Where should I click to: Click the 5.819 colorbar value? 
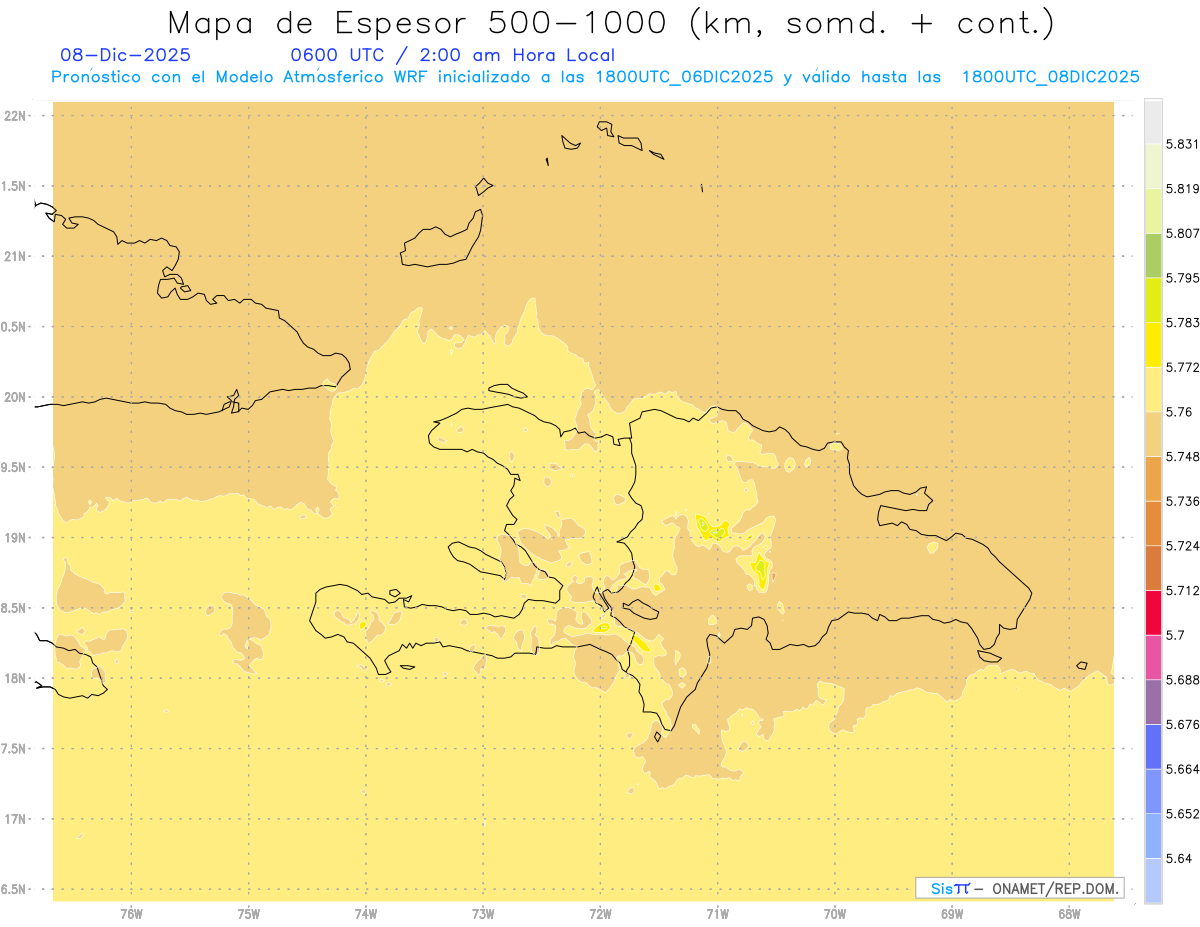click(x=1183, y=188)
